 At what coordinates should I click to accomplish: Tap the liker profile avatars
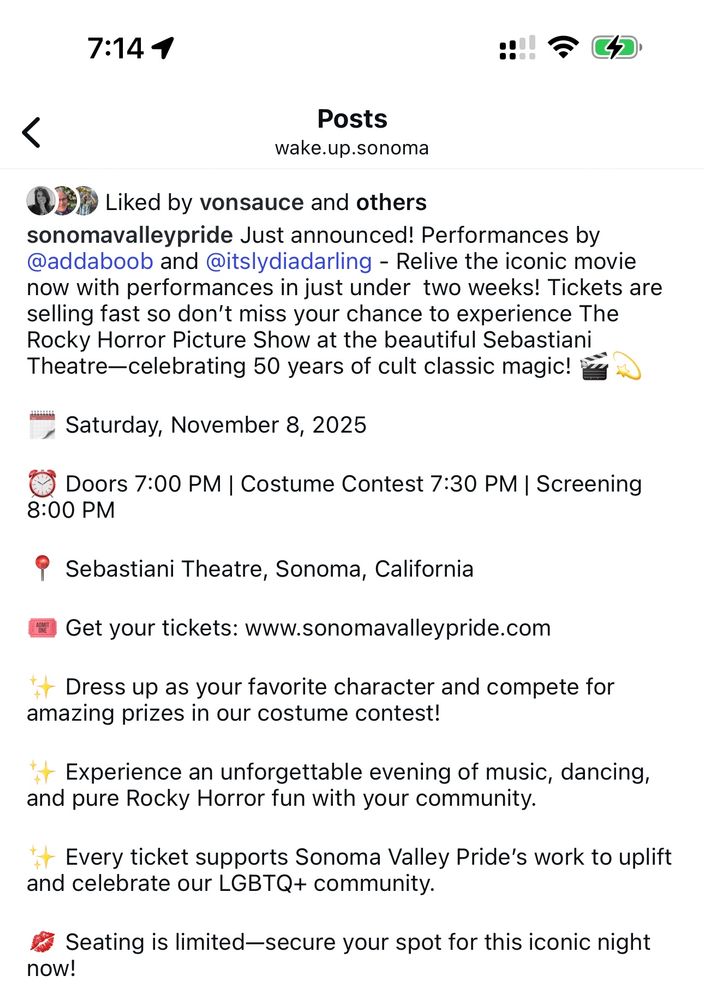click(x=62, y=201)
